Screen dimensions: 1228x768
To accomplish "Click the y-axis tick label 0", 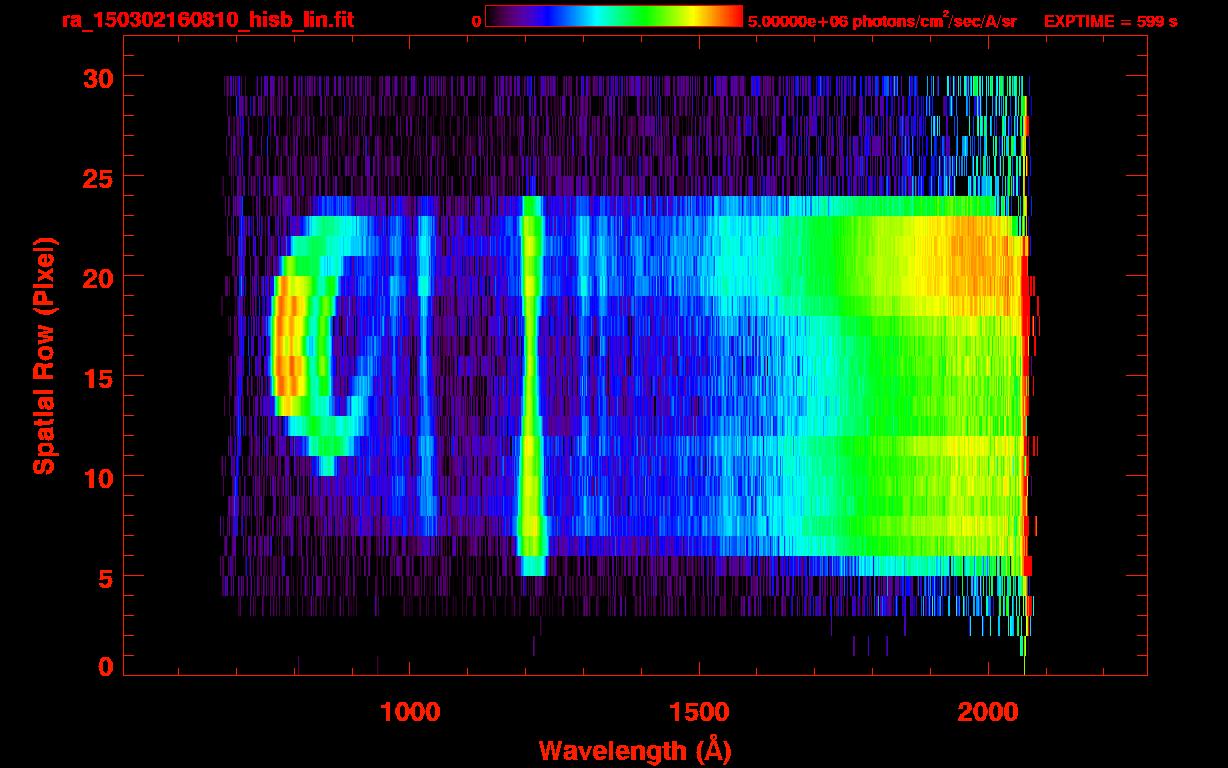I will [104, 666].
